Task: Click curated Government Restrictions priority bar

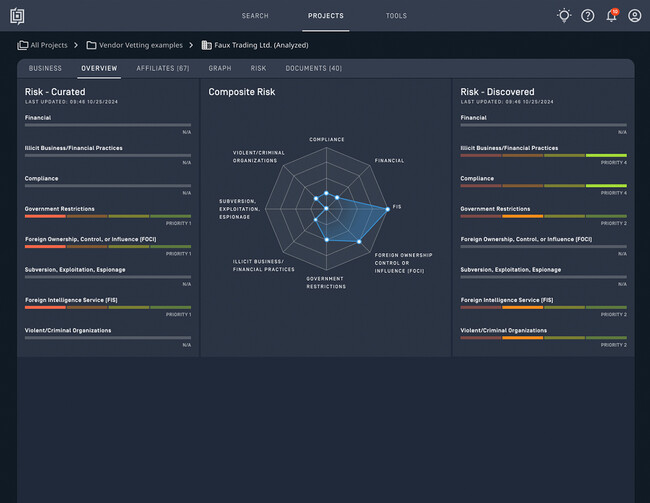Action: point(108,216)
